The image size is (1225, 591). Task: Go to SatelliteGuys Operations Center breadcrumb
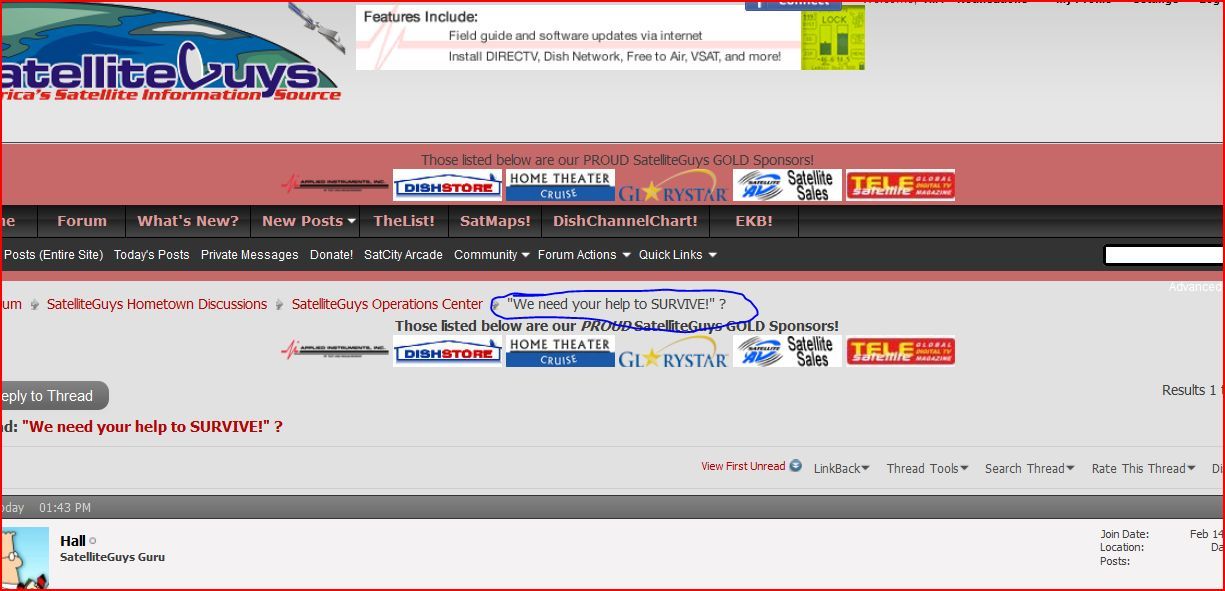387,304
